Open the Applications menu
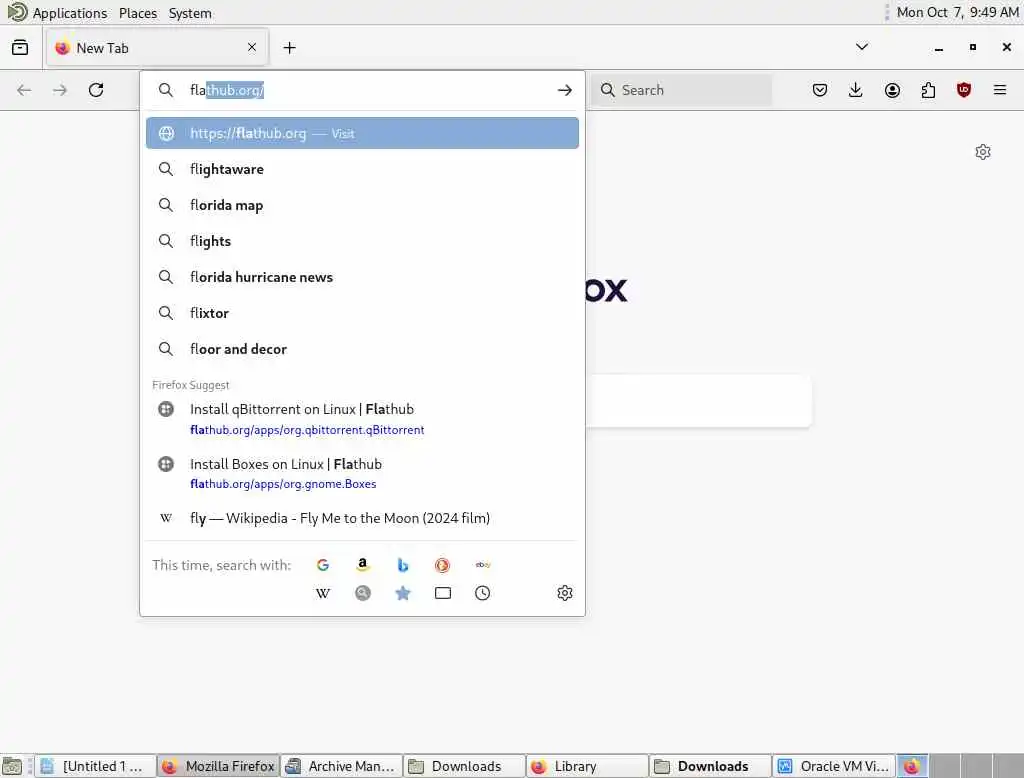 pos(70,13)
